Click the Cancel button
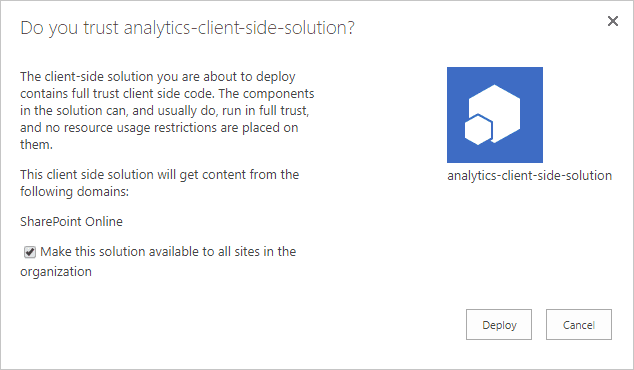The width and height of the screenshot is (634, 370). pyautogui.click(x=579, y=325)
